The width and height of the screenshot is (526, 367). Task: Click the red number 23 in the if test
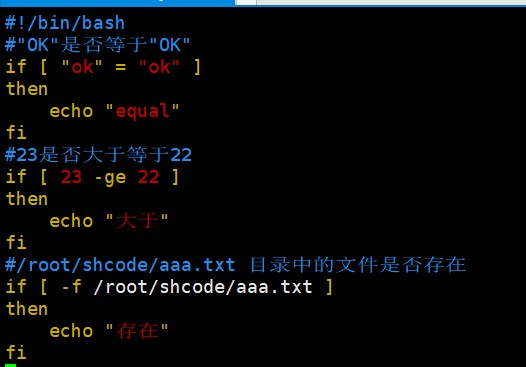71,177
